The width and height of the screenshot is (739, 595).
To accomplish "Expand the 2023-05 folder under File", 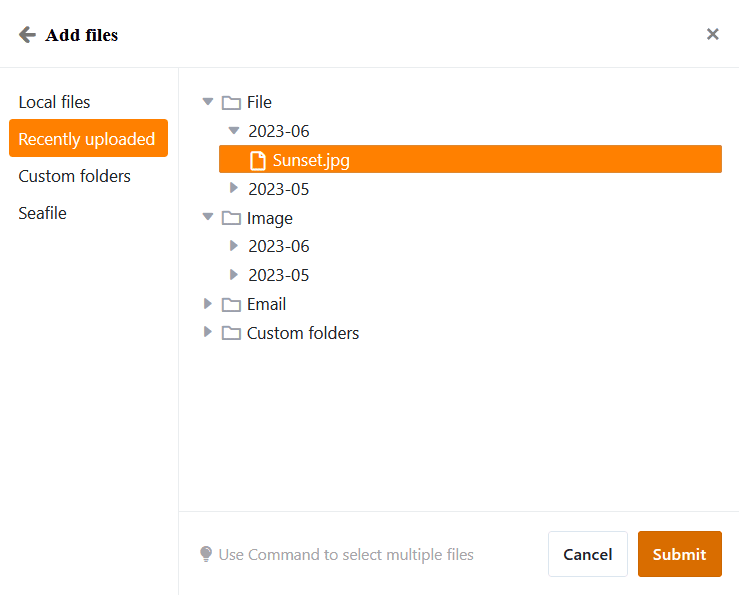I will click(234, 188).
